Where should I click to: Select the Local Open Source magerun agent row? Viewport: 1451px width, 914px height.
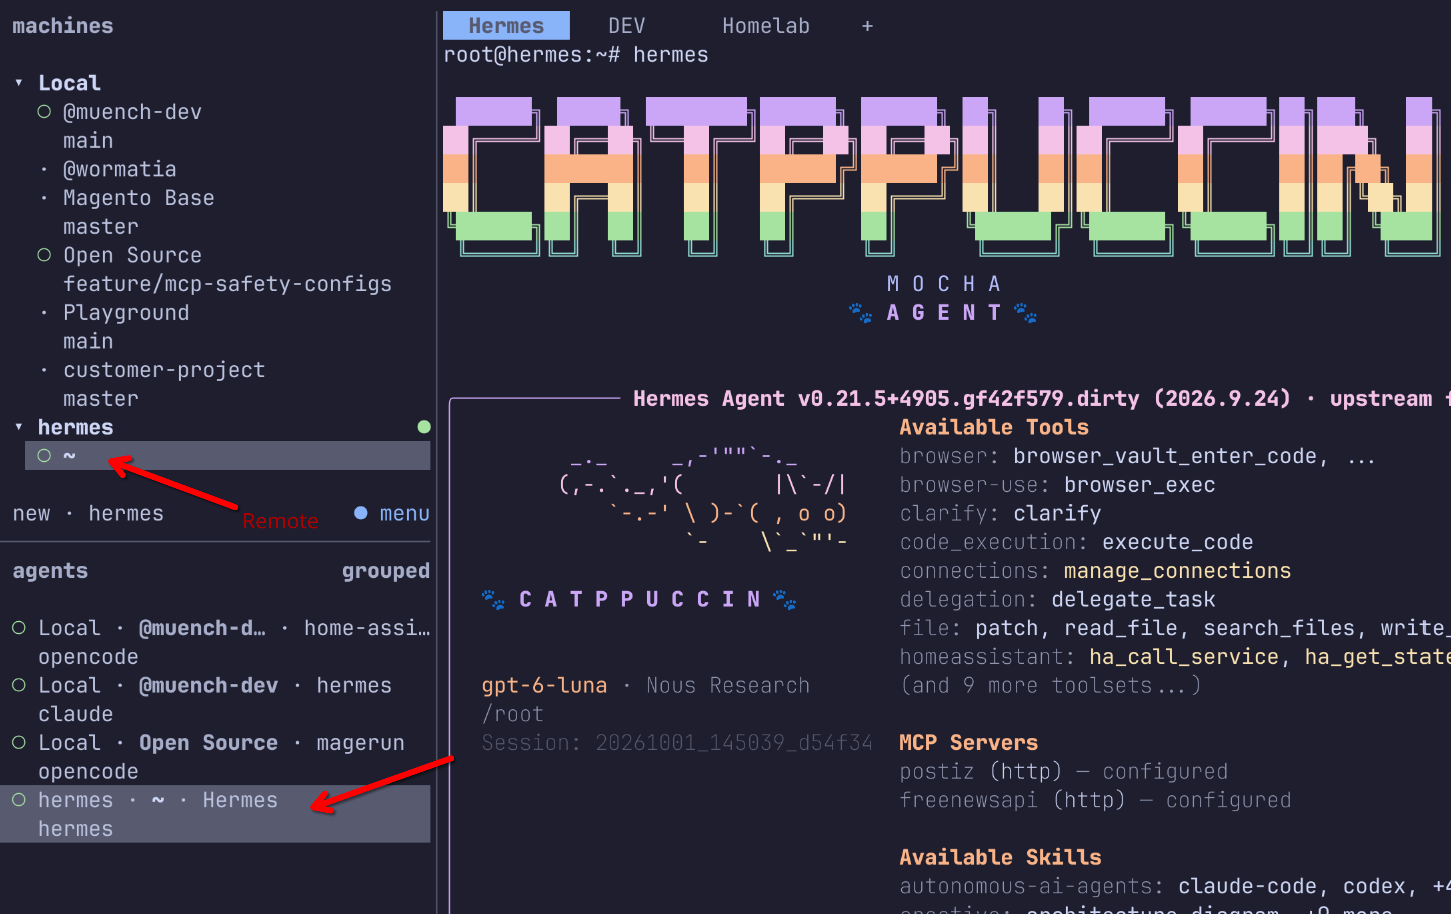pyautogui.click(x=215, y=757)
